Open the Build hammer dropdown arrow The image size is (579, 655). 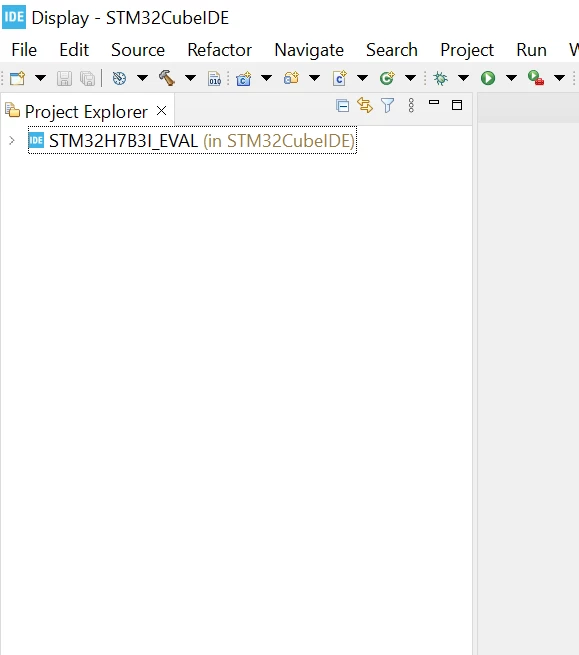click(190, 78)
